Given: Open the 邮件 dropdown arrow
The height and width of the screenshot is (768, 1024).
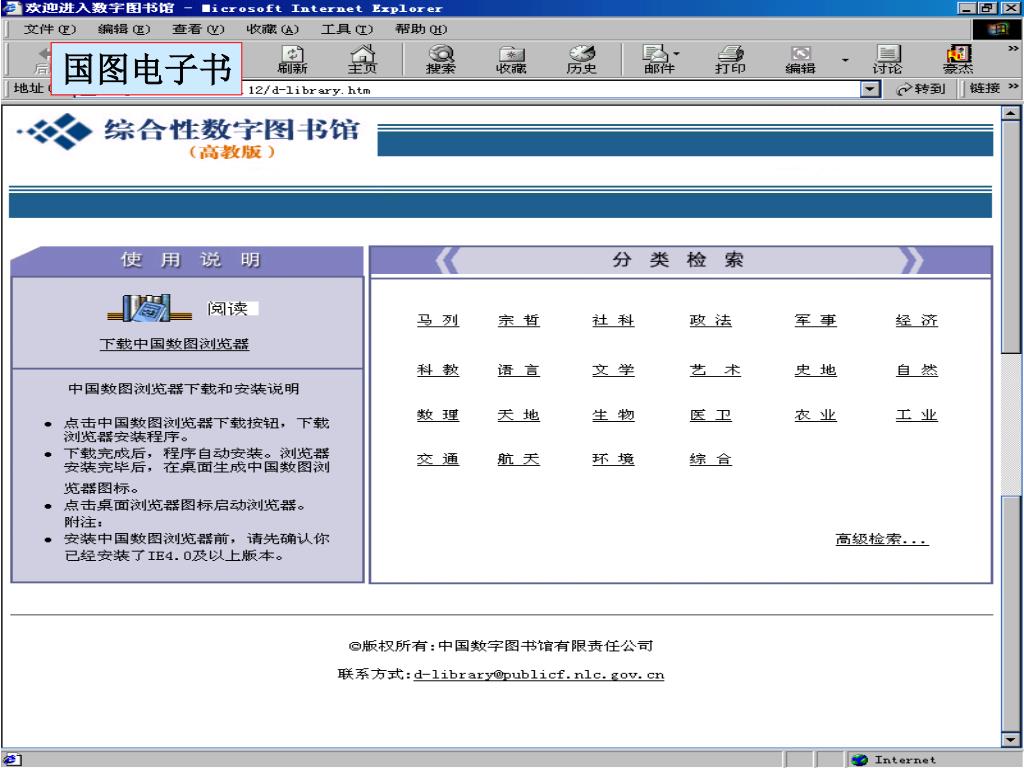Looking at the screenshot, I should point(677,54).
